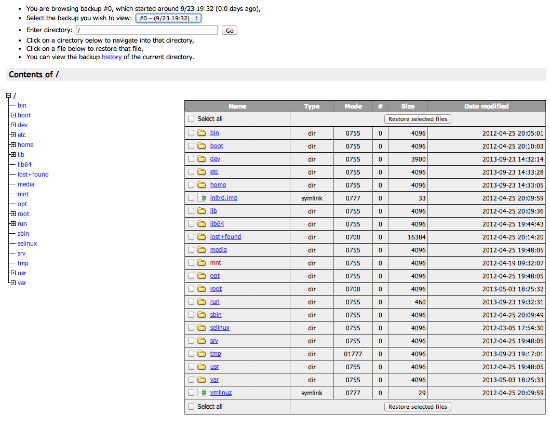The image size is (550, 421).
Task: Open the backup history link
Action: click(112, 57)
